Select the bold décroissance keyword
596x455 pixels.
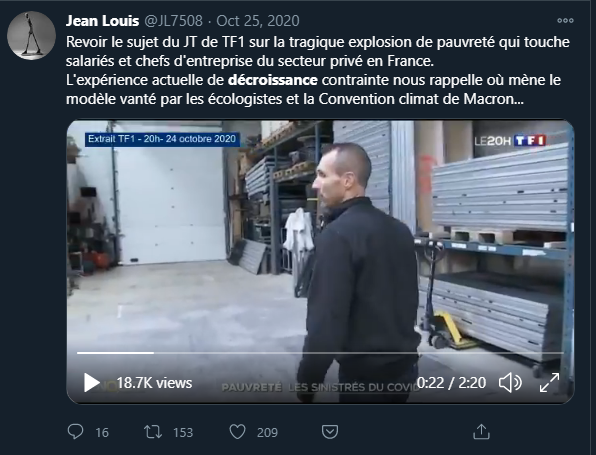point(273,80)
